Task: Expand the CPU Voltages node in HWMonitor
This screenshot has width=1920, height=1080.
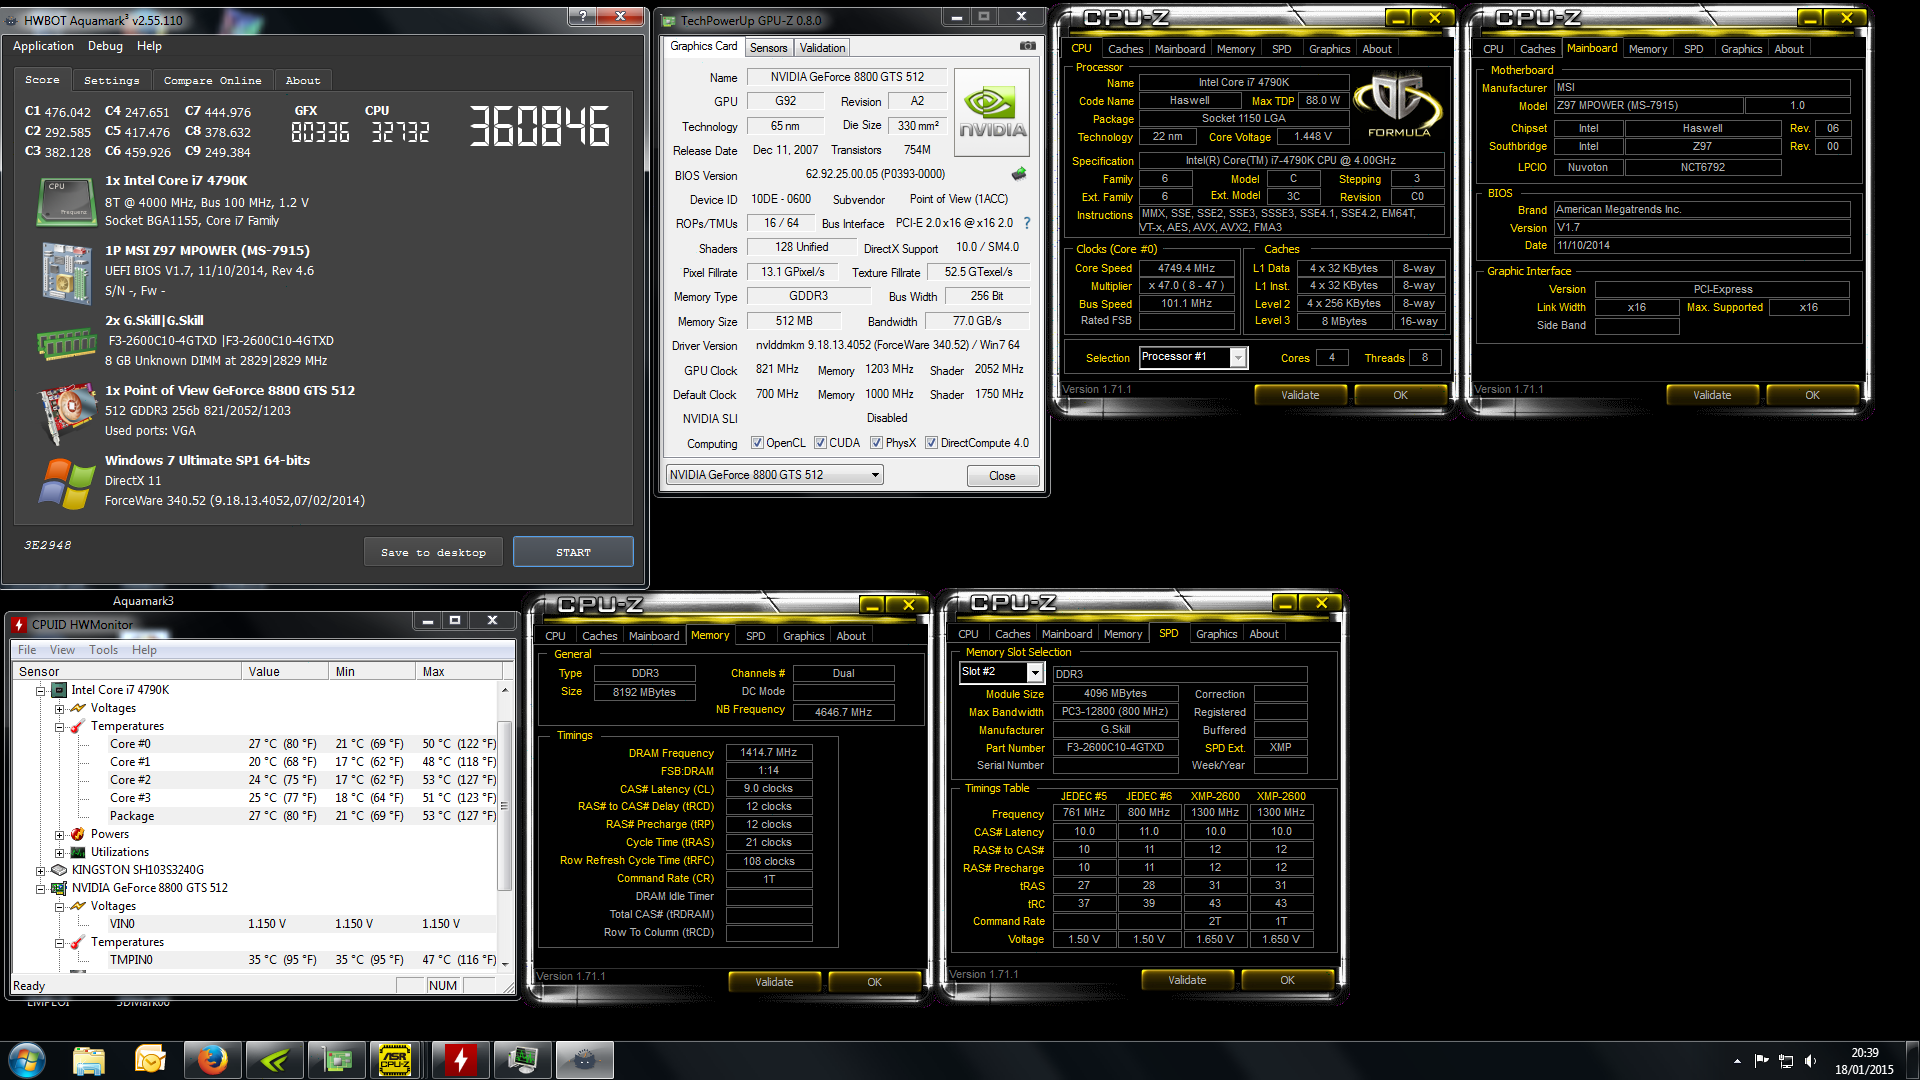Action: [x=60, y=709]
